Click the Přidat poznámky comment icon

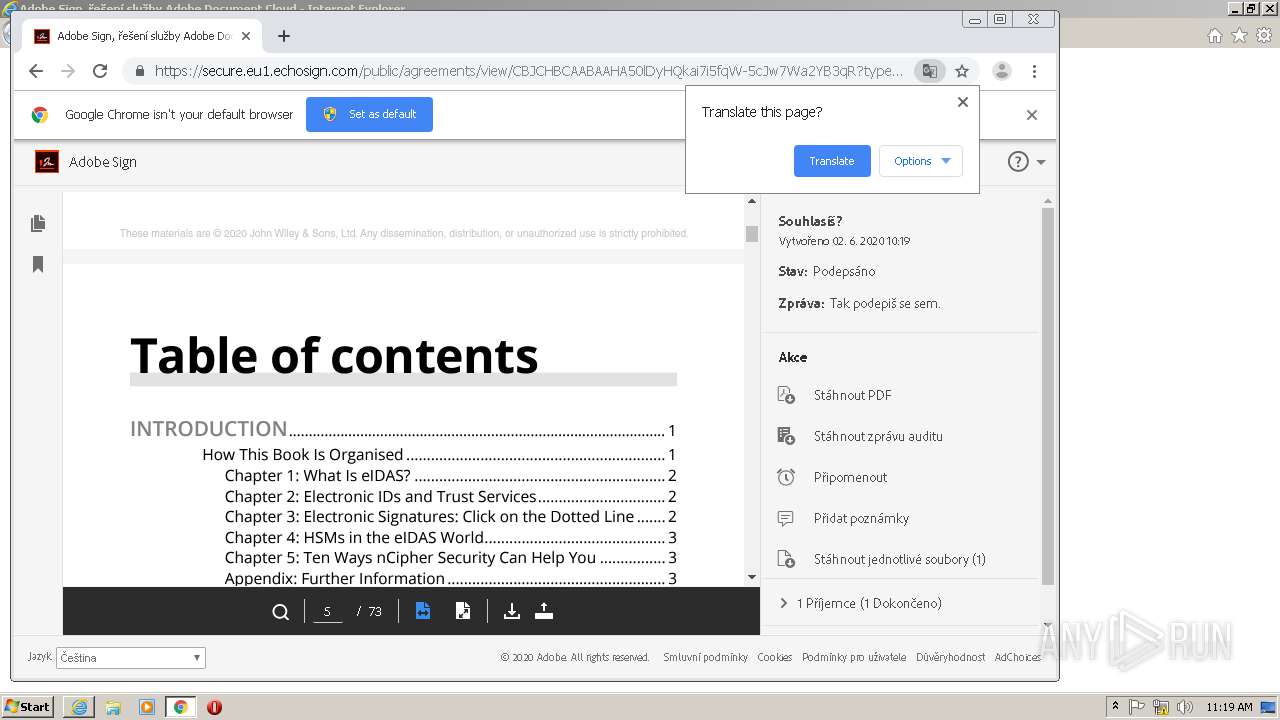786,518
